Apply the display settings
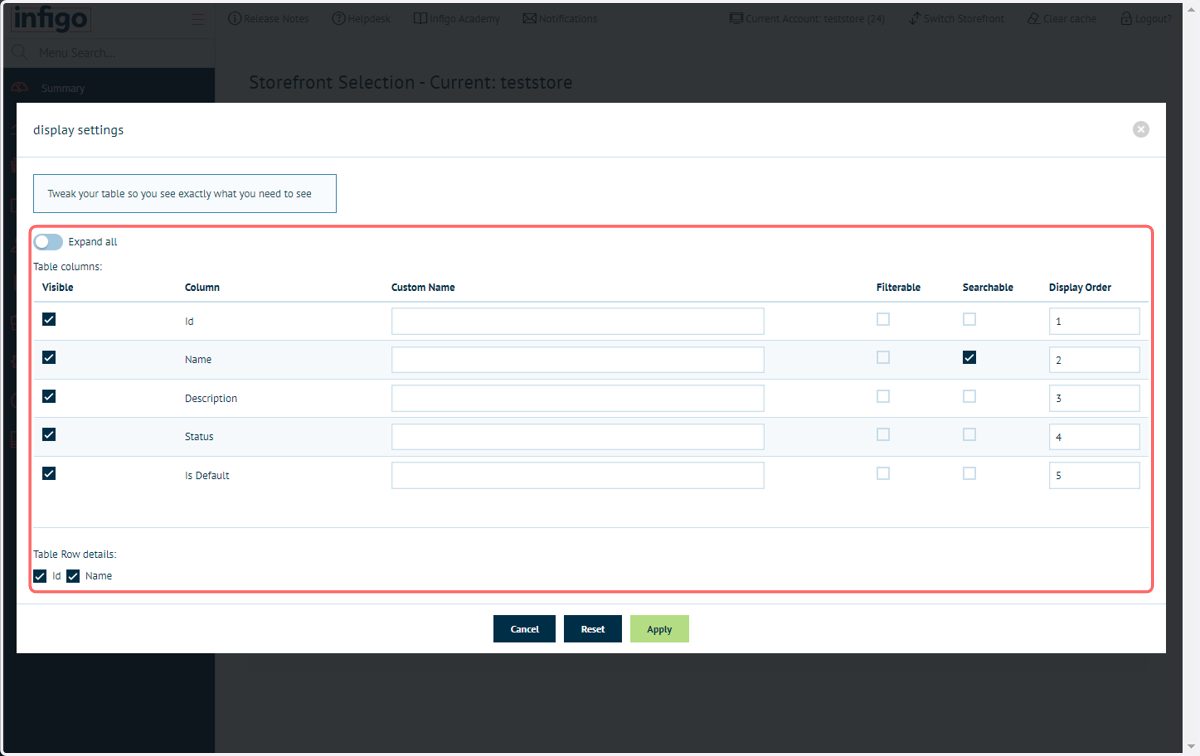 coord(659,629)
